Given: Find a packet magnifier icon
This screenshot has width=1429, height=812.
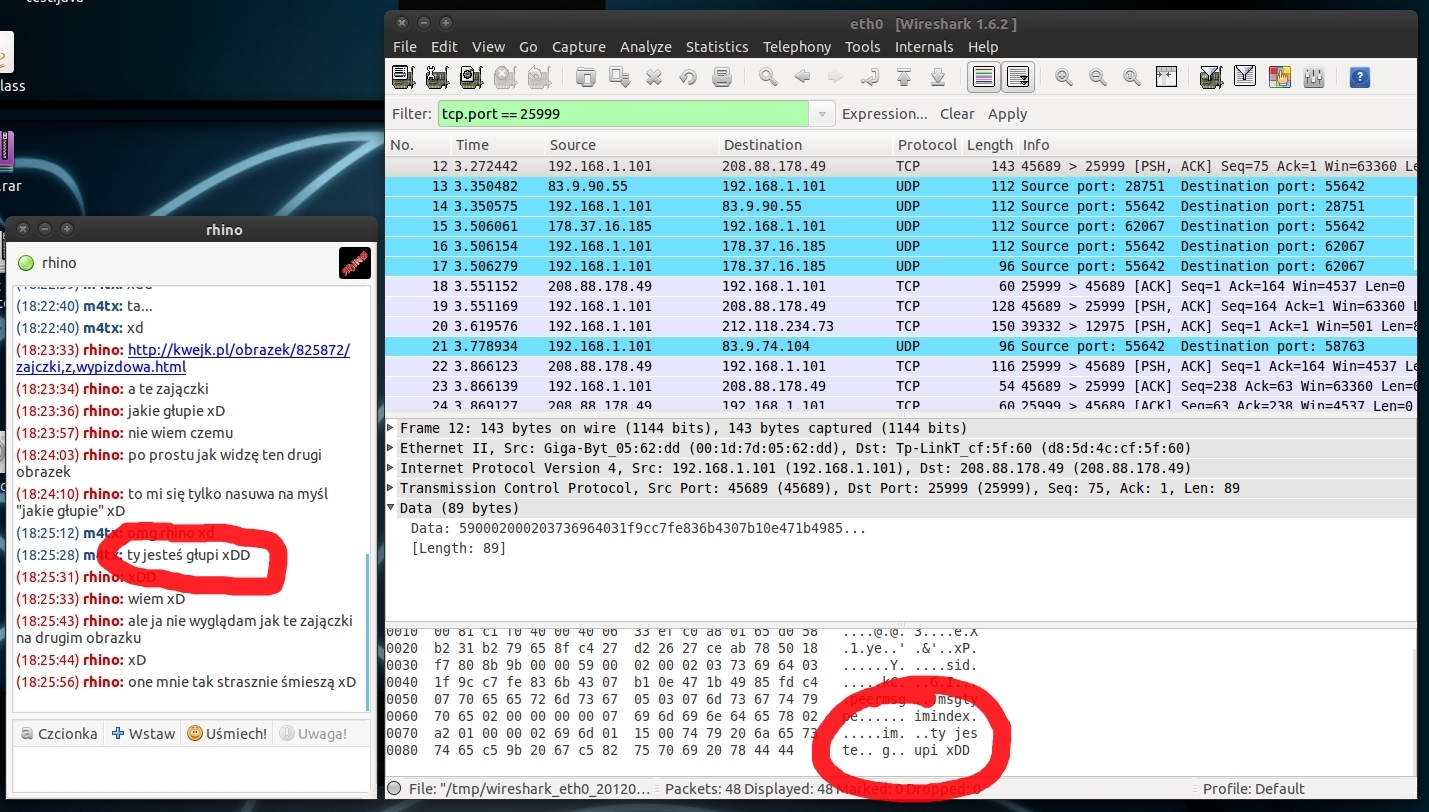Looking at the screenshot, I should (x=768, y=77).
